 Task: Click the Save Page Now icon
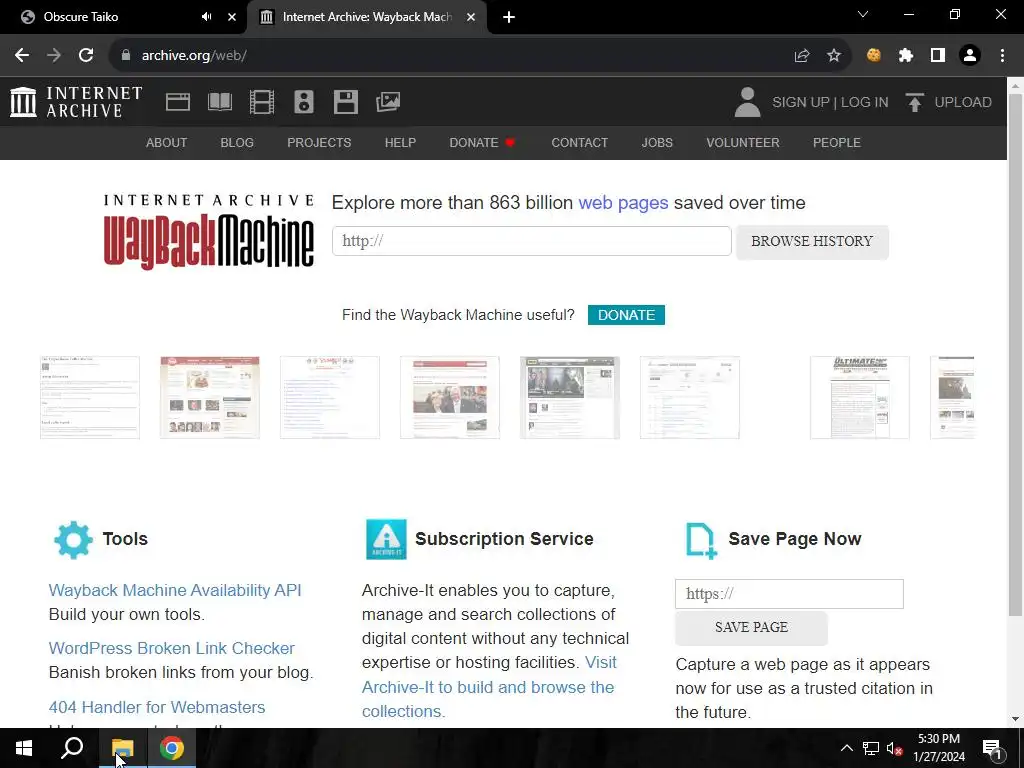701,541
